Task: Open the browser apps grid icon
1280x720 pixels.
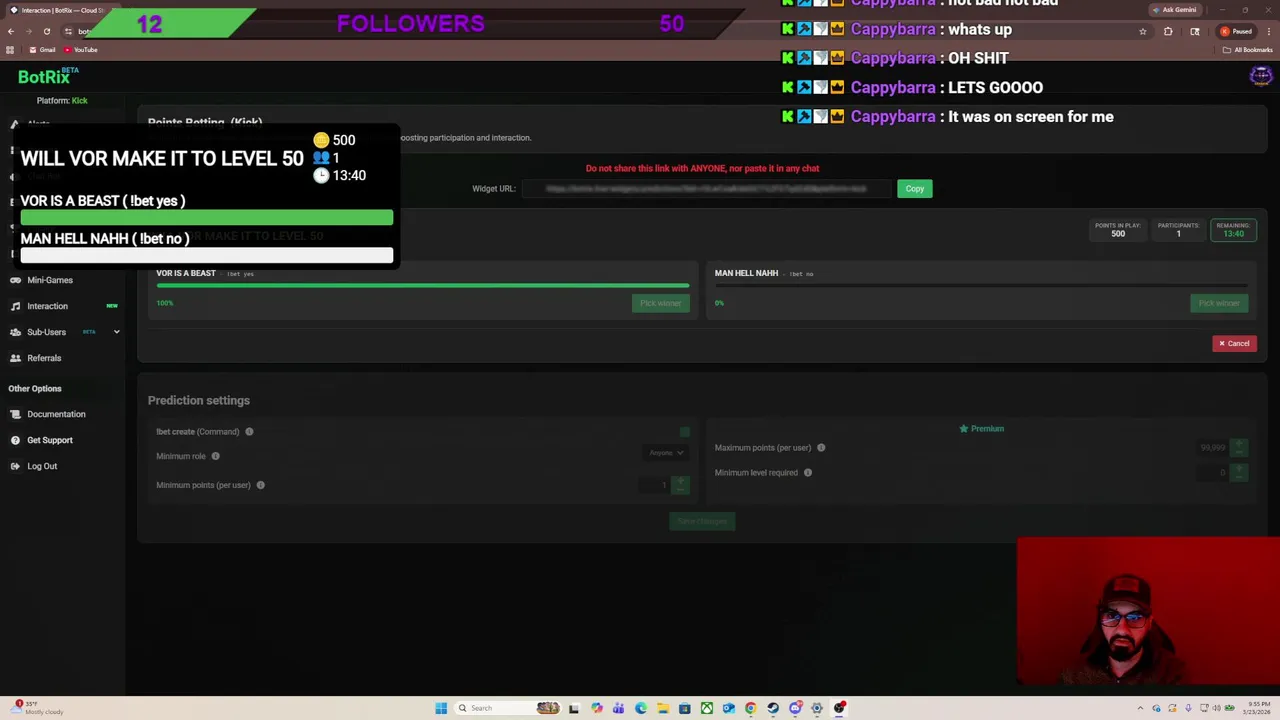Action: [x=10, y=50]
